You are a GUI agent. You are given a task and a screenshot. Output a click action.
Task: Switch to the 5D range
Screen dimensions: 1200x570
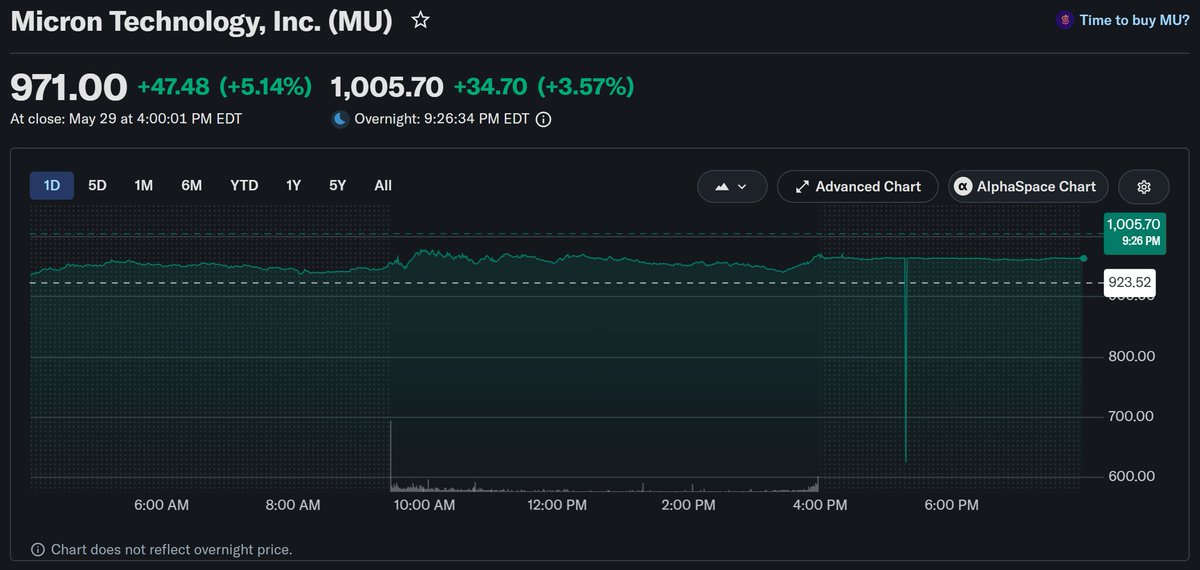pyautogui.click(x=97, y=185)
